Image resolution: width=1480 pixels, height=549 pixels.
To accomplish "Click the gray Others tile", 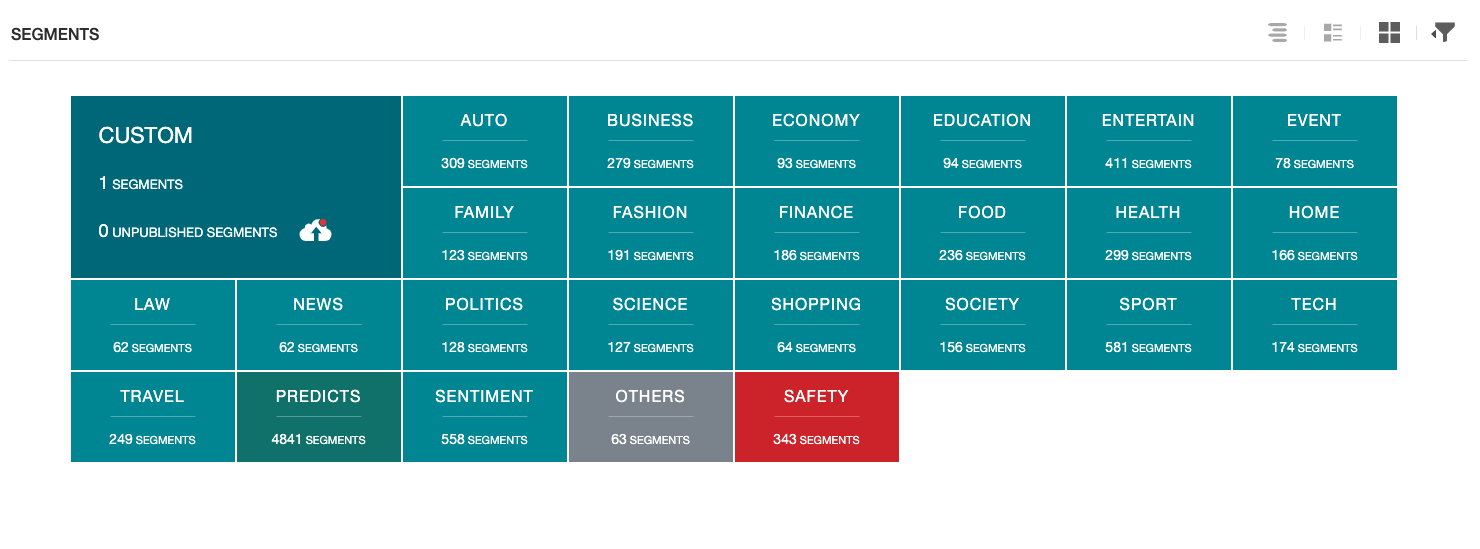I will 650,417.
